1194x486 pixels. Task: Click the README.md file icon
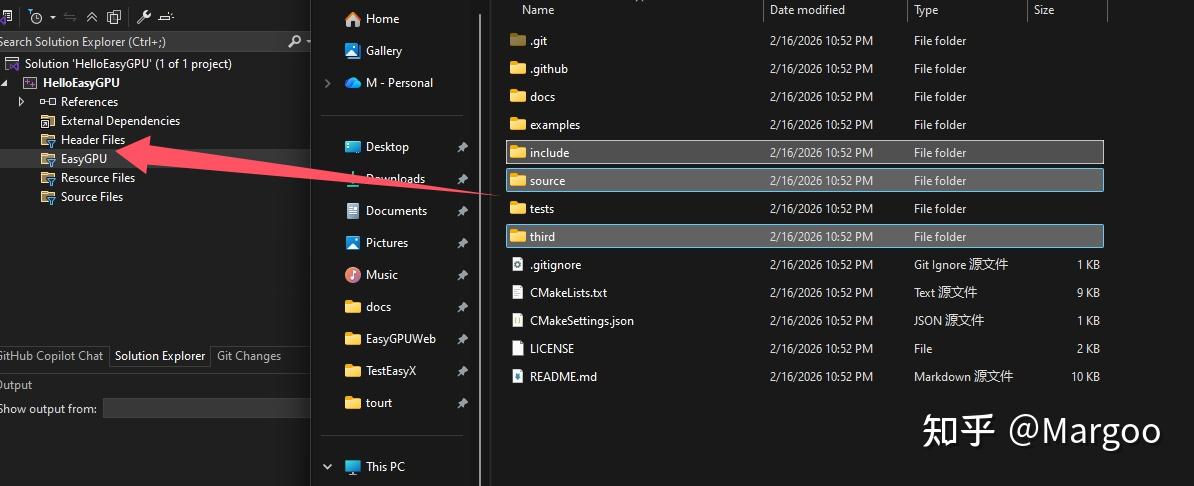(x=517, y=376)
